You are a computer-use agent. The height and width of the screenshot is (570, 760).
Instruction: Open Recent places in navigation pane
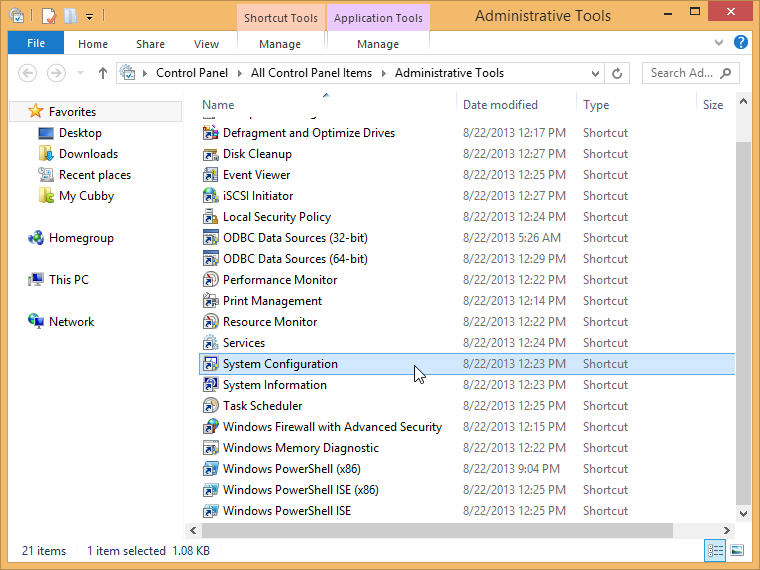point(95,175)
